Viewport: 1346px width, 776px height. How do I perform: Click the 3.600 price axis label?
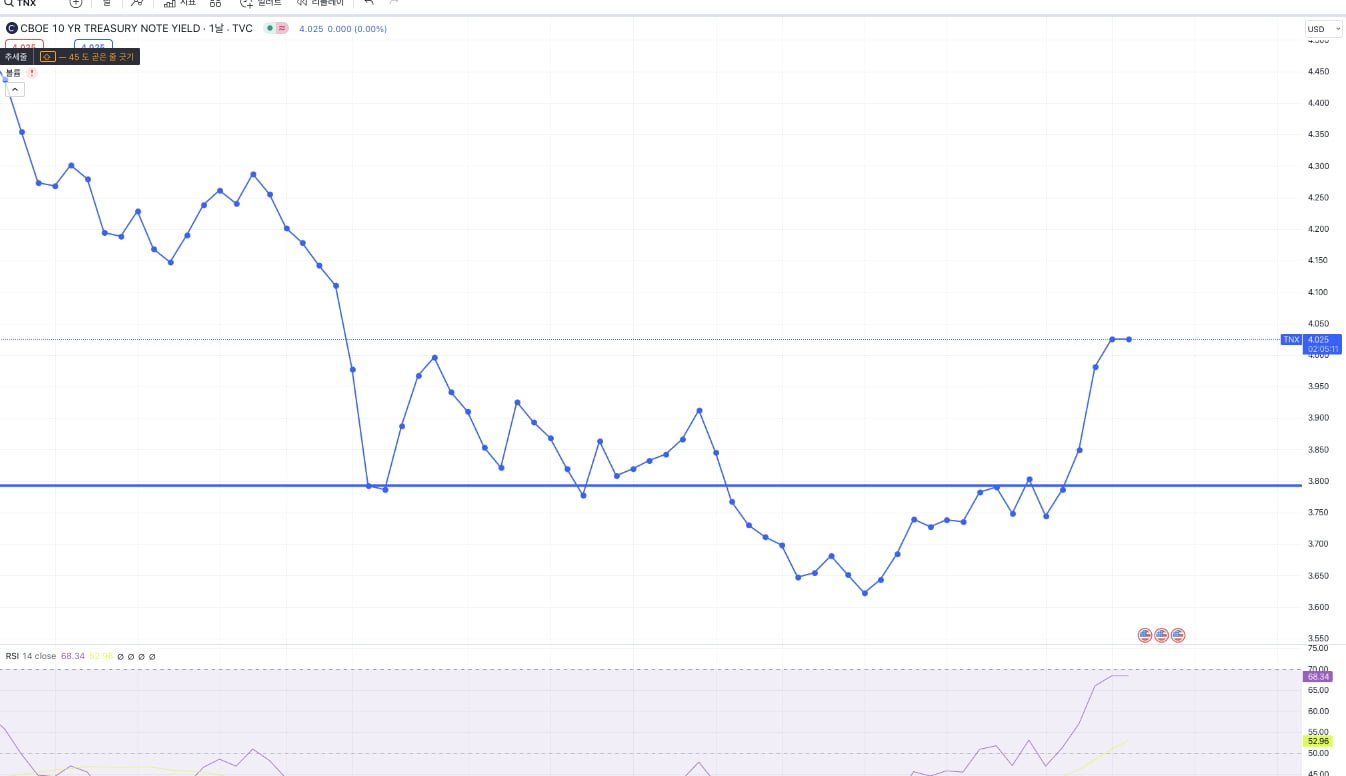click(1318, 607)
